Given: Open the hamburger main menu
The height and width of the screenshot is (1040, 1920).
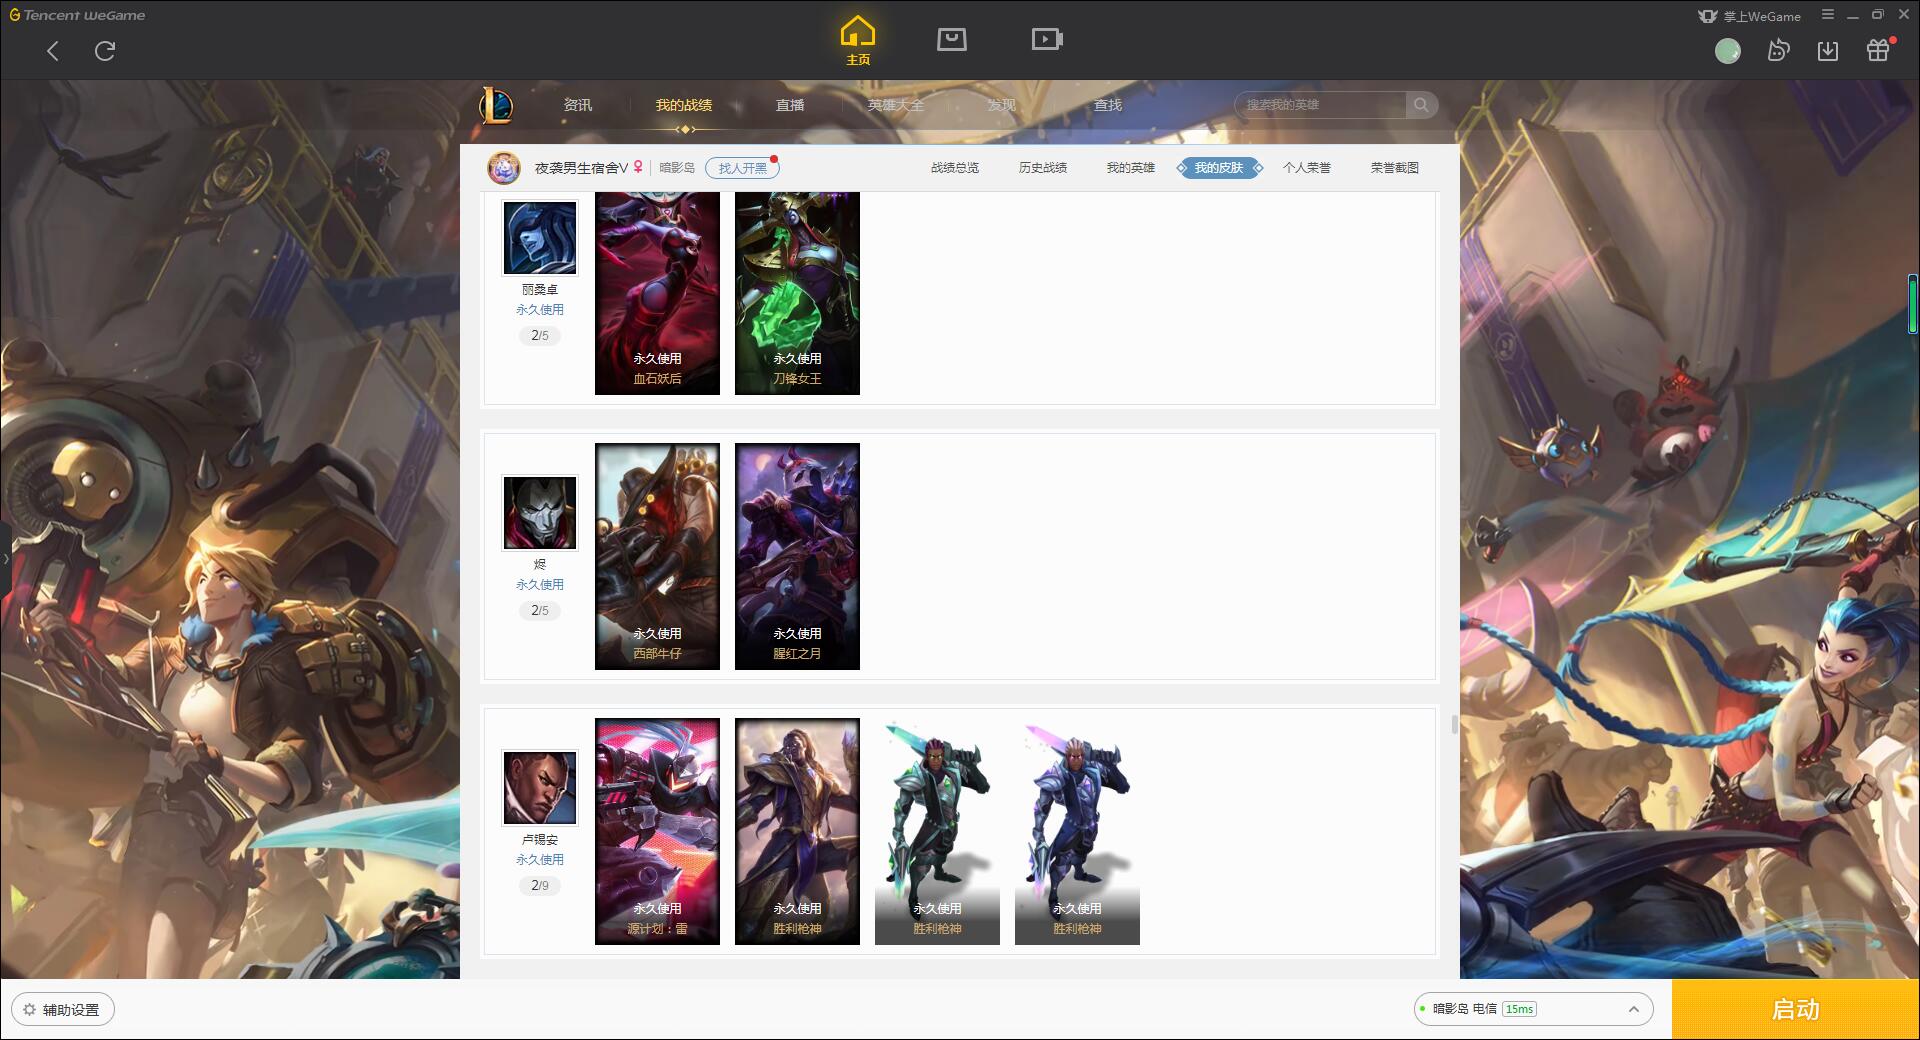Looking at the screenshot, I should coord(1828,15).
